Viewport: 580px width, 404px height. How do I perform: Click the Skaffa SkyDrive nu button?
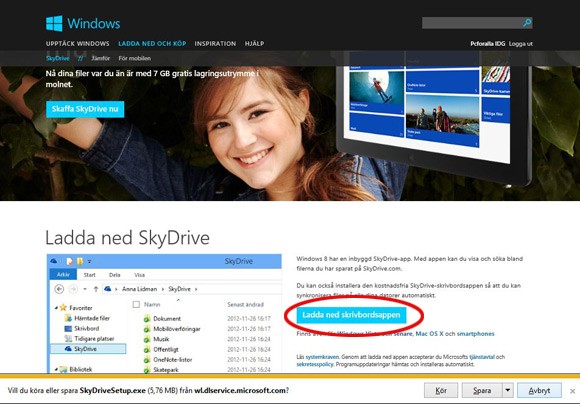[x=85, y=109]
